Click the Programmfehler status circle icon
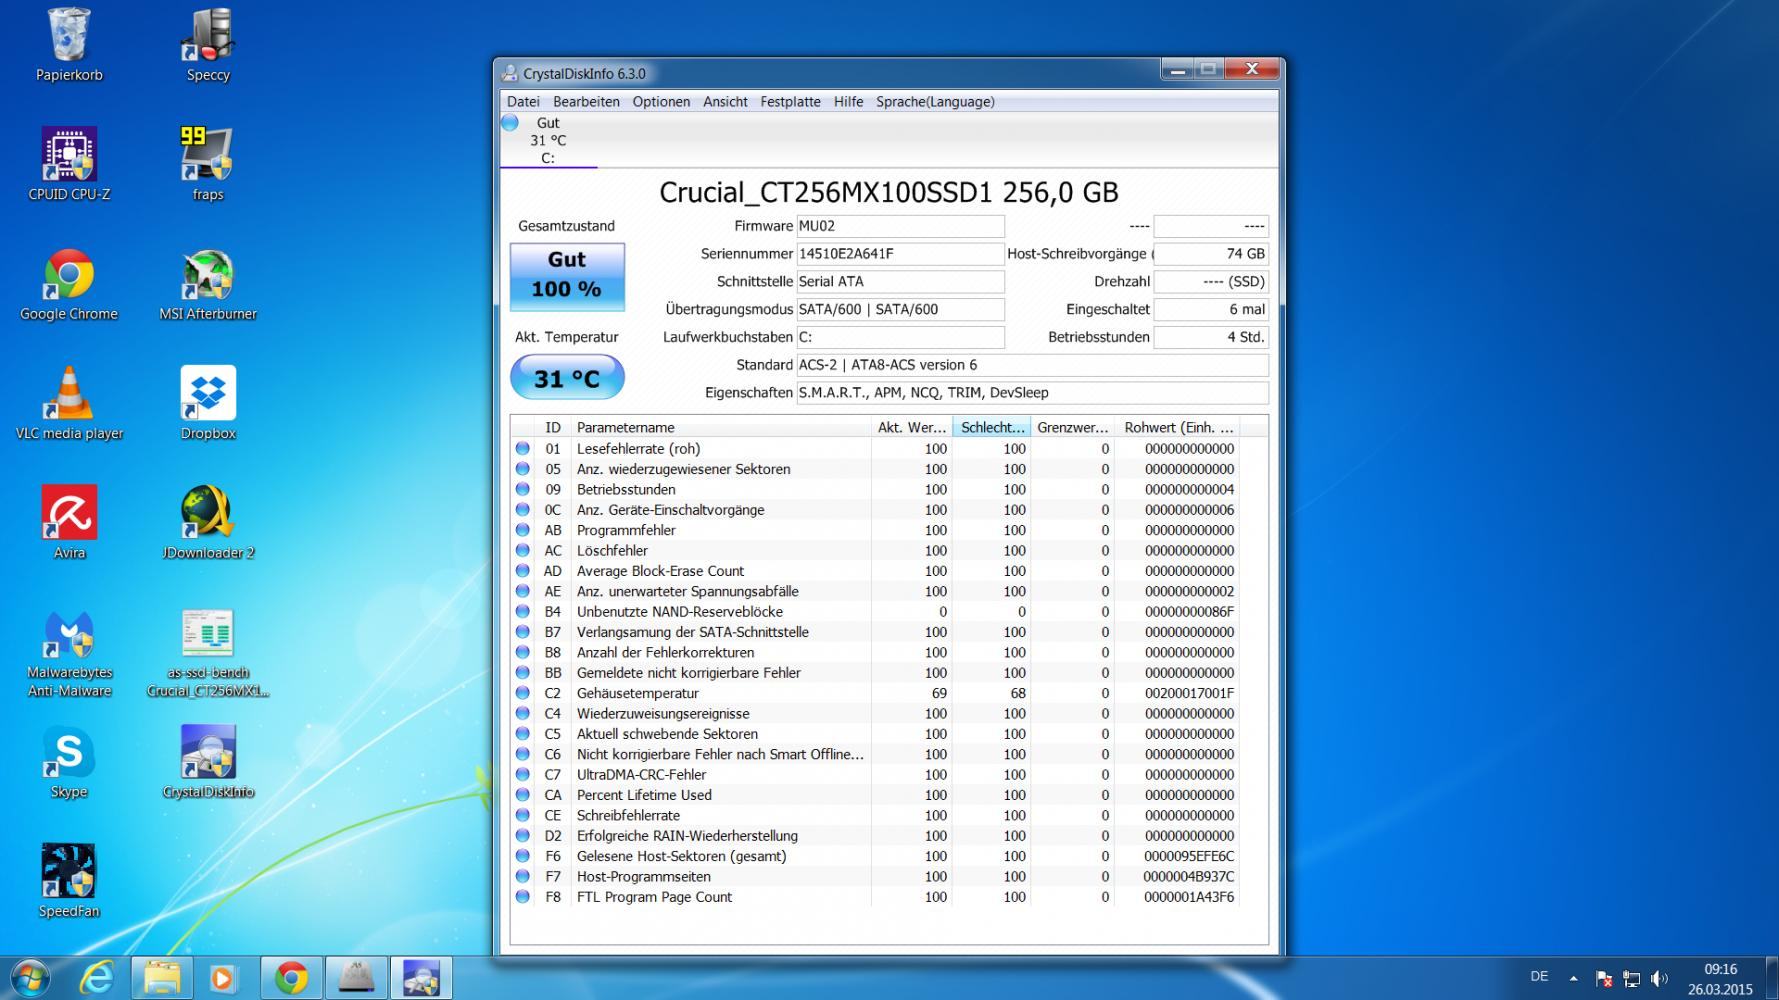Screen dimensions: 1779x1000 [522, 530]
